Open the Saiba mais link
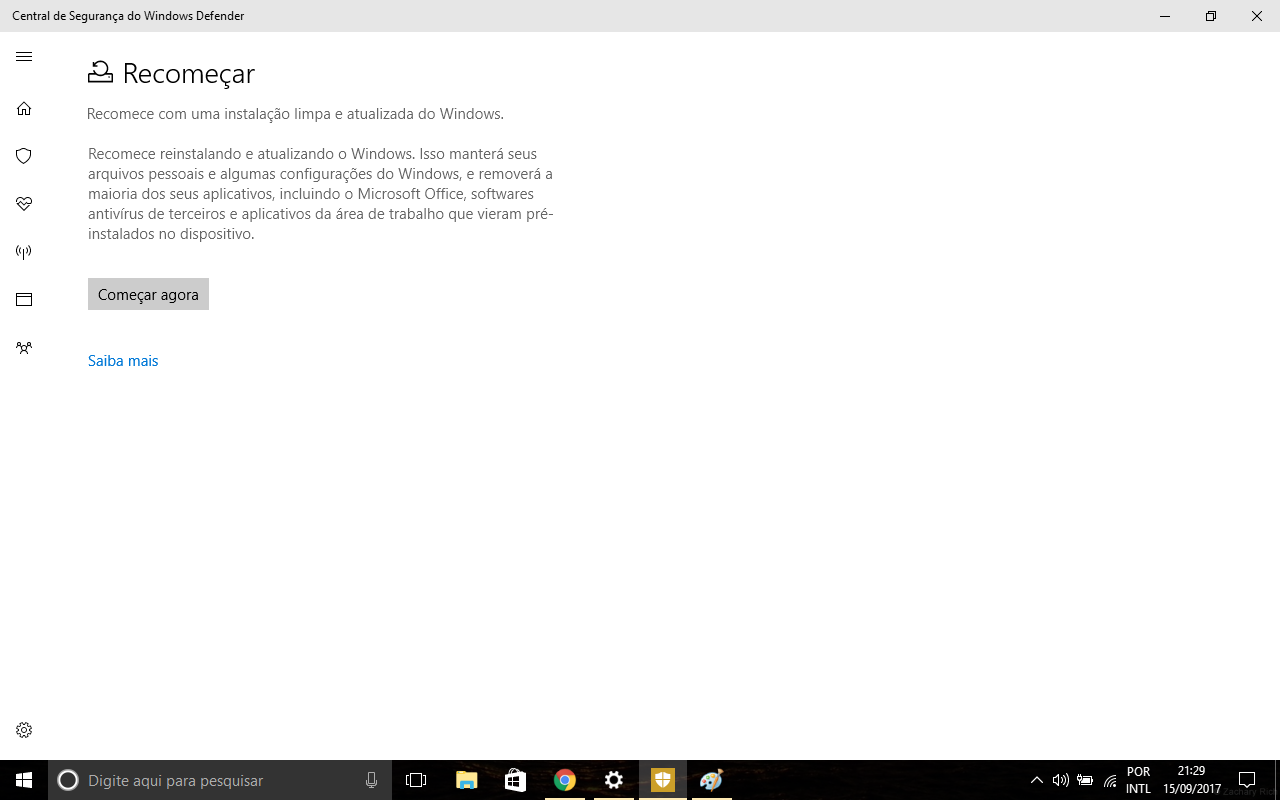Image resolution: width=1280 pixels, height=800 pixels. [x=123, y=361]
